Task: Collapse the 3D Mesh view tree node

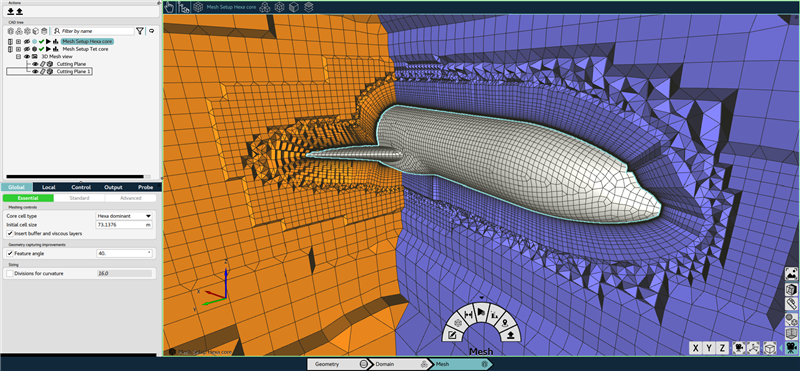Action: [18, 57]
